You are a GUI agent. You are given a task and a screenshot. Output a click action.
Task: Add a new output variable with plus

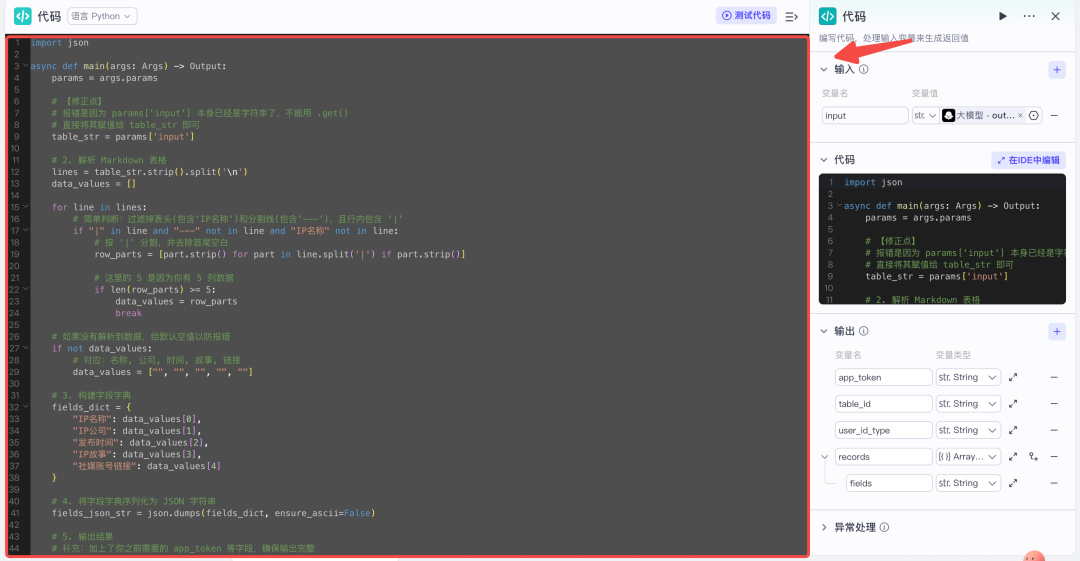tap(1057, 332)
